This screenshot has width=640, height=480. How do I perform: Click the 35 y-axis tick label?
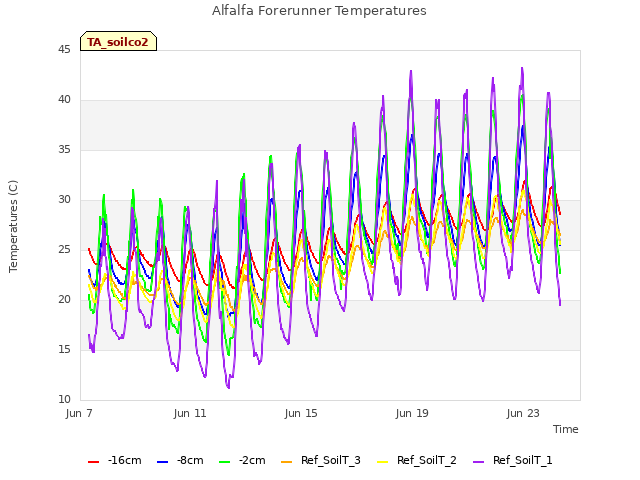coord(64,150)
